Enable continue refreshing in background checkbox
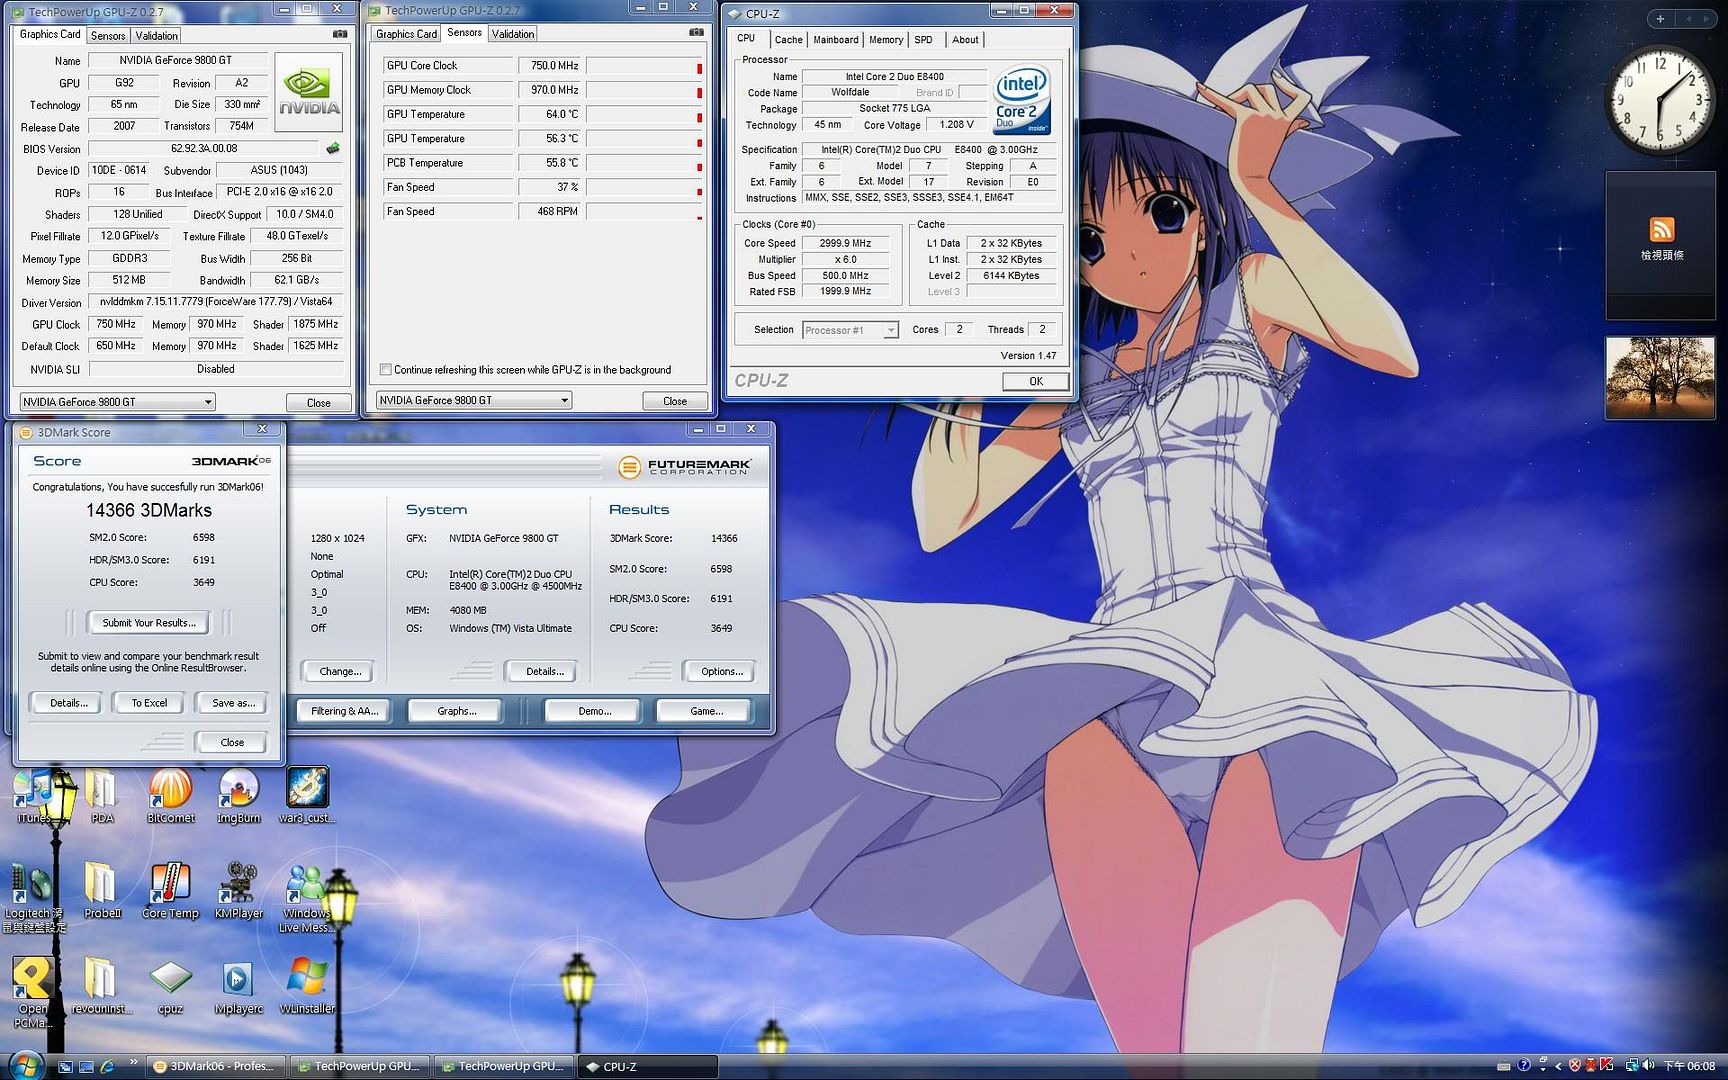This screenshot has height=1080, width=1728. coord(385,370)
